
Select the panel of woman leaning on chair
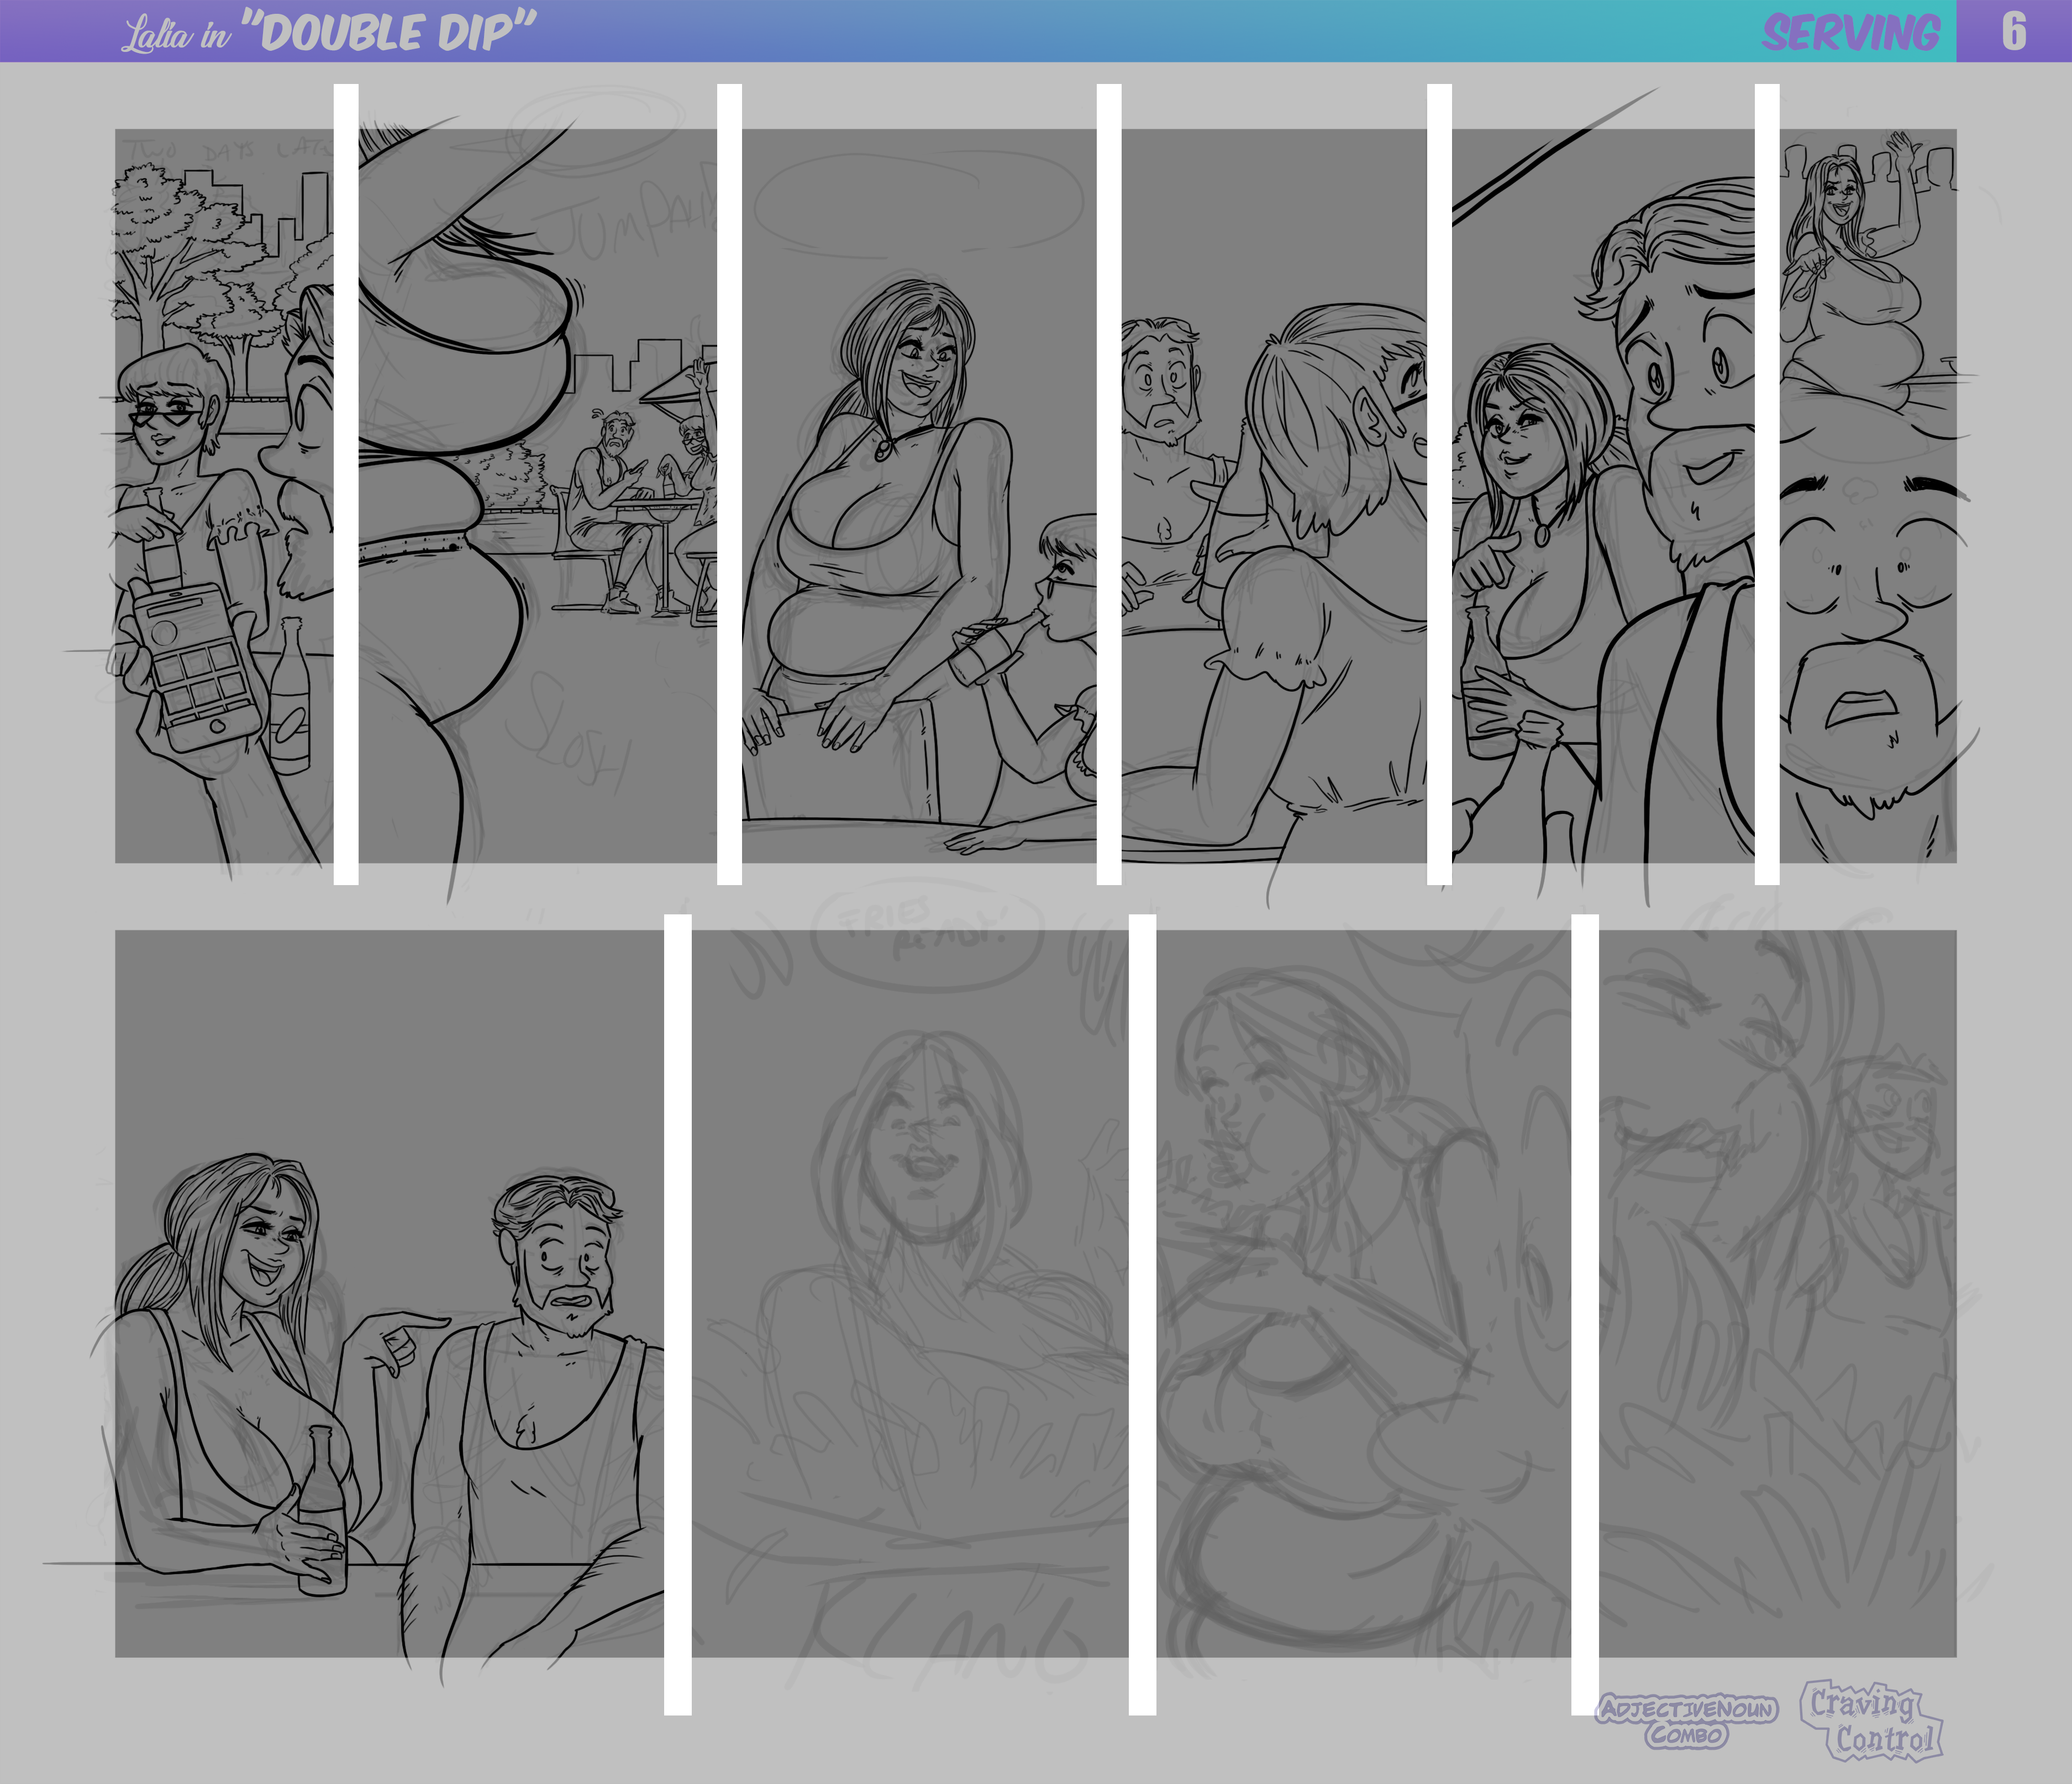[918, 495]
